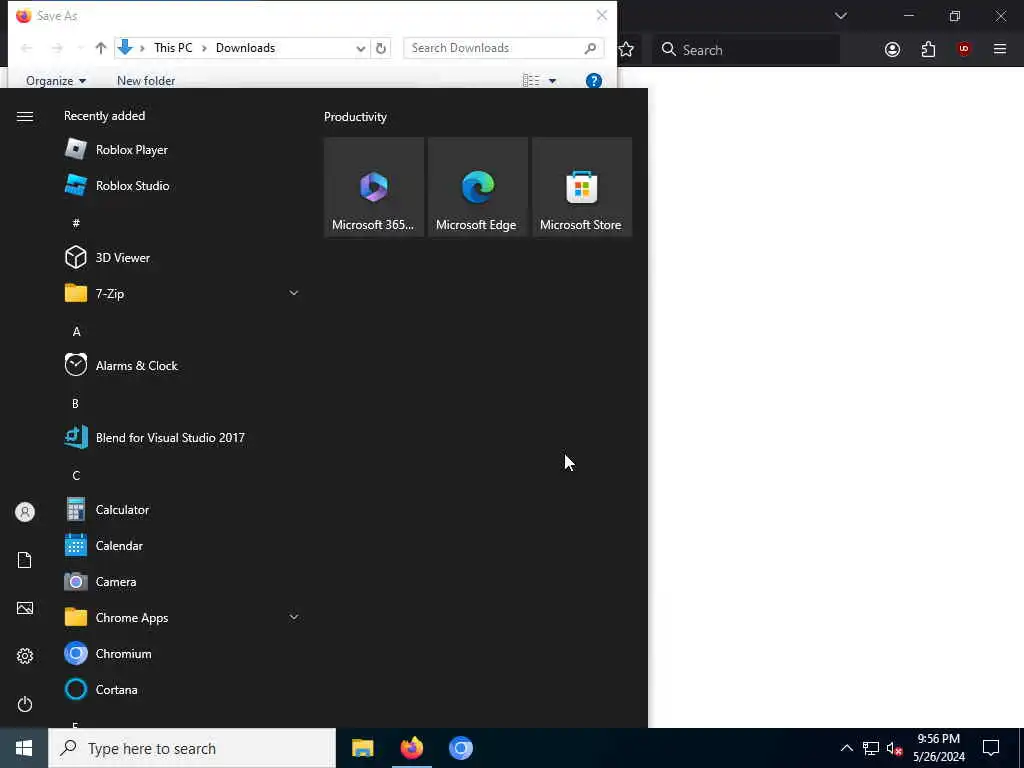Click the letter C section header

(x=76, y=475)
